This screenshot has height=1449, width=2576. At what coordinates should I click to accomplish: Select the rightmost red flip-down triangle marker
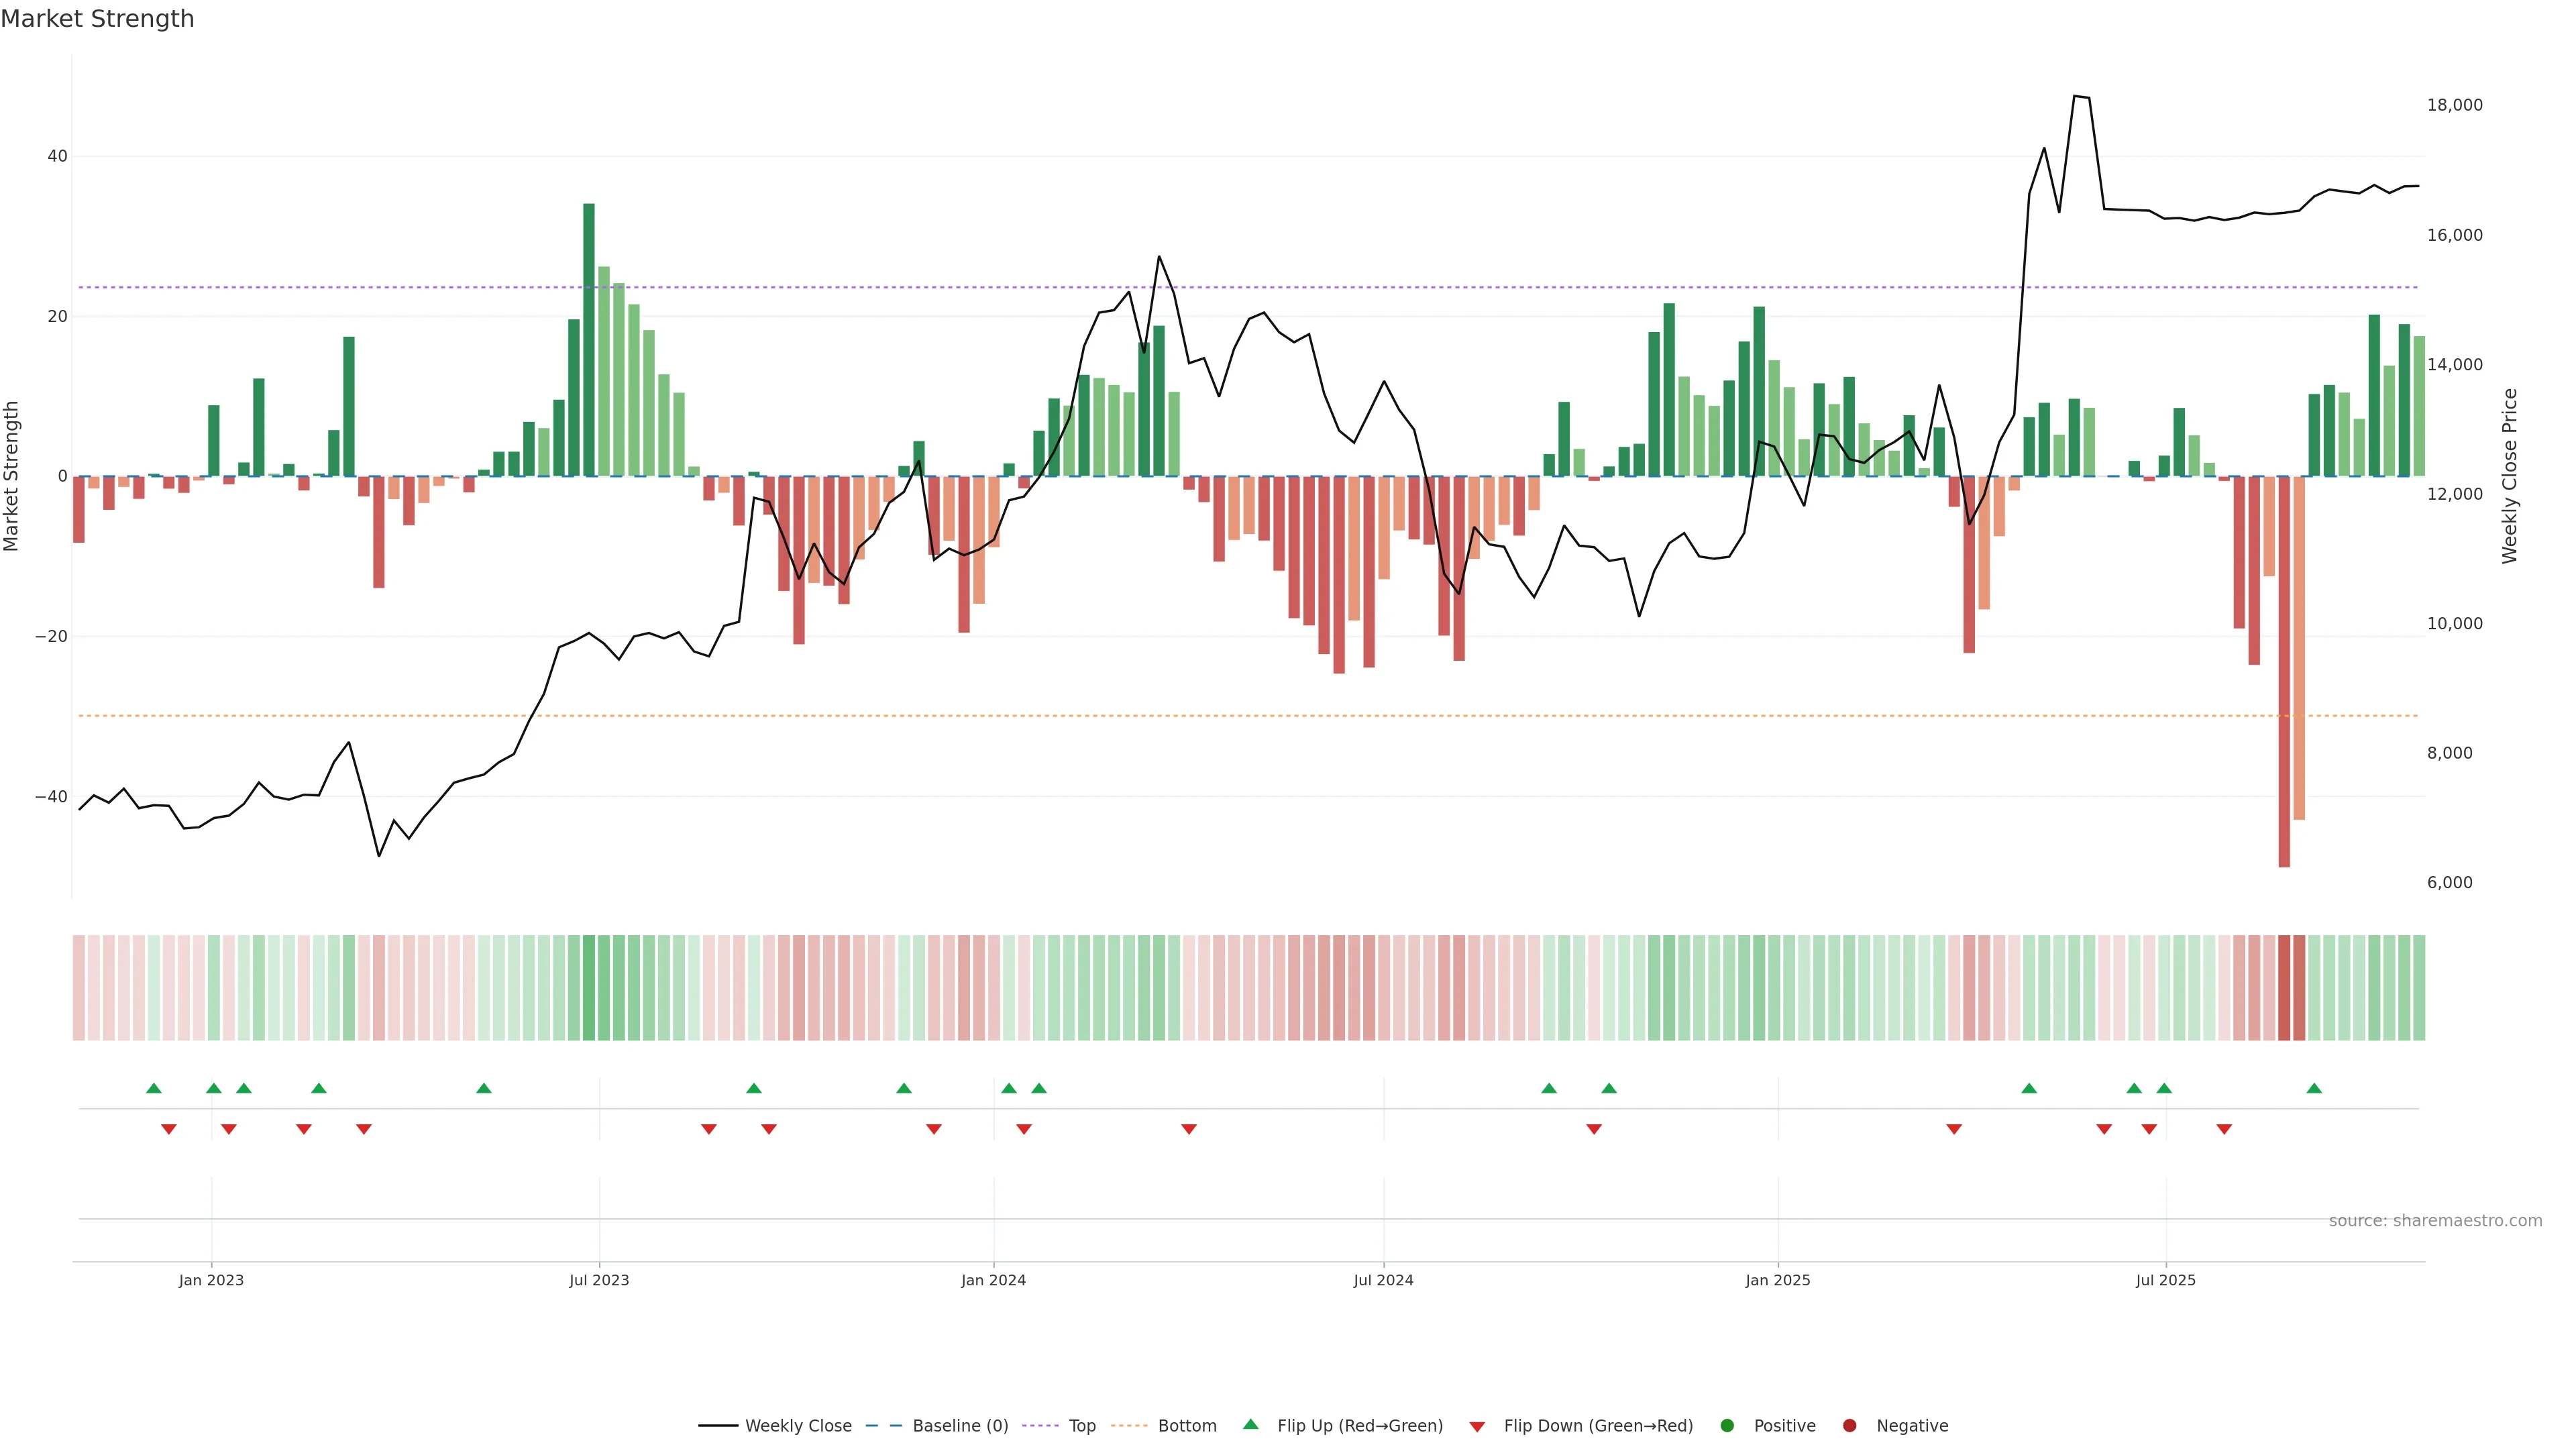pos(2224,1129)
